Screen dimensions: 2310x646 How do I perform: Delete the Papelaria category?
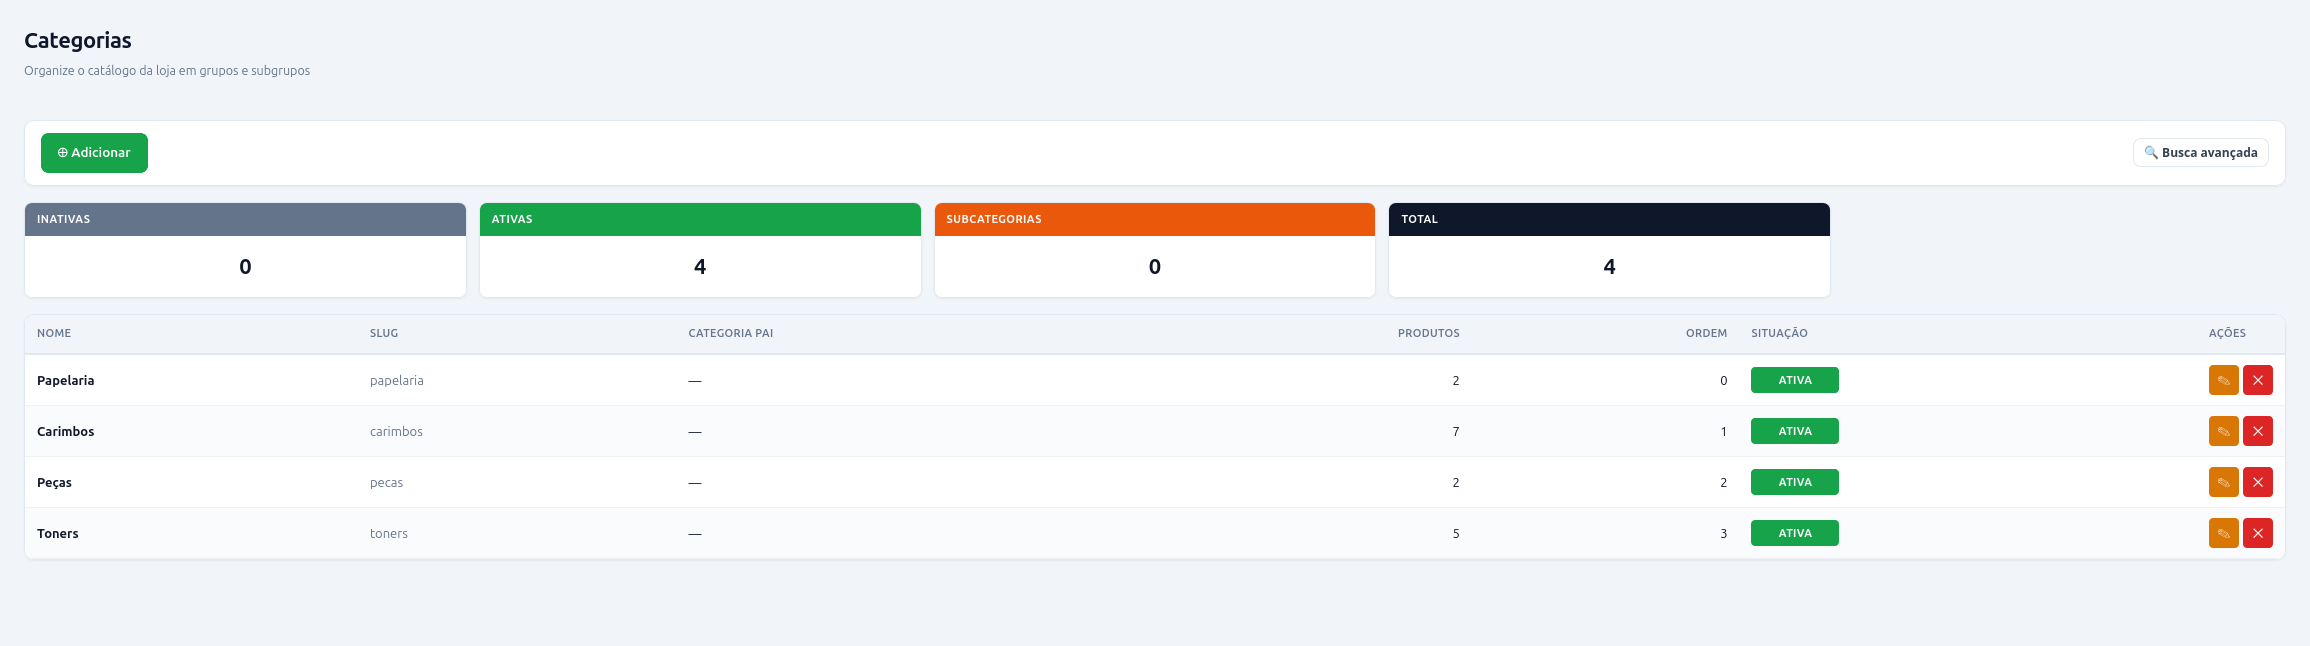(x=2258, y=380)
